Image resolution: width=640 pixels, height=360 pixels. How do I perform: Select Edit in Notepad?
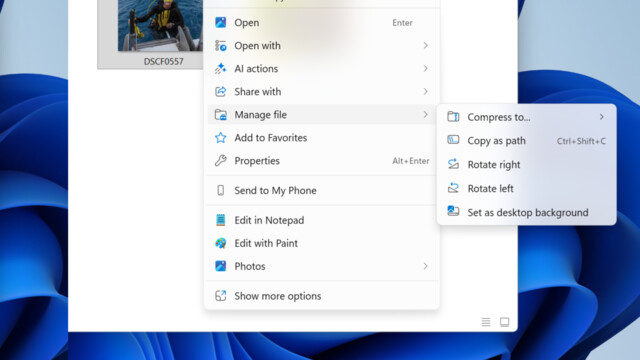point(322,220)
